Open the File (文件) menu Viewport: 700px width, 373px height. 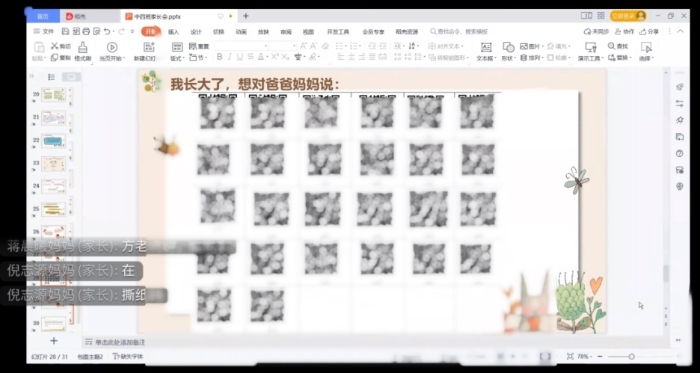44,31
